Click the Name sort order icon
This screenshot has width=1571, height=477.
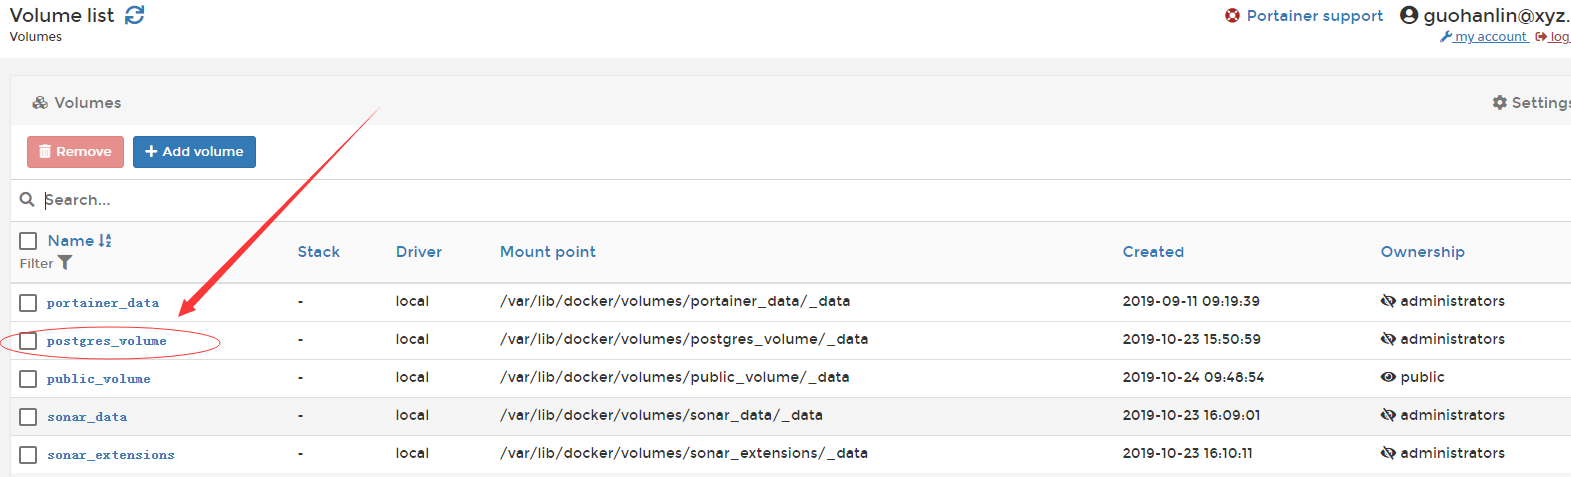pyautogui.click(x=105, y=241)
